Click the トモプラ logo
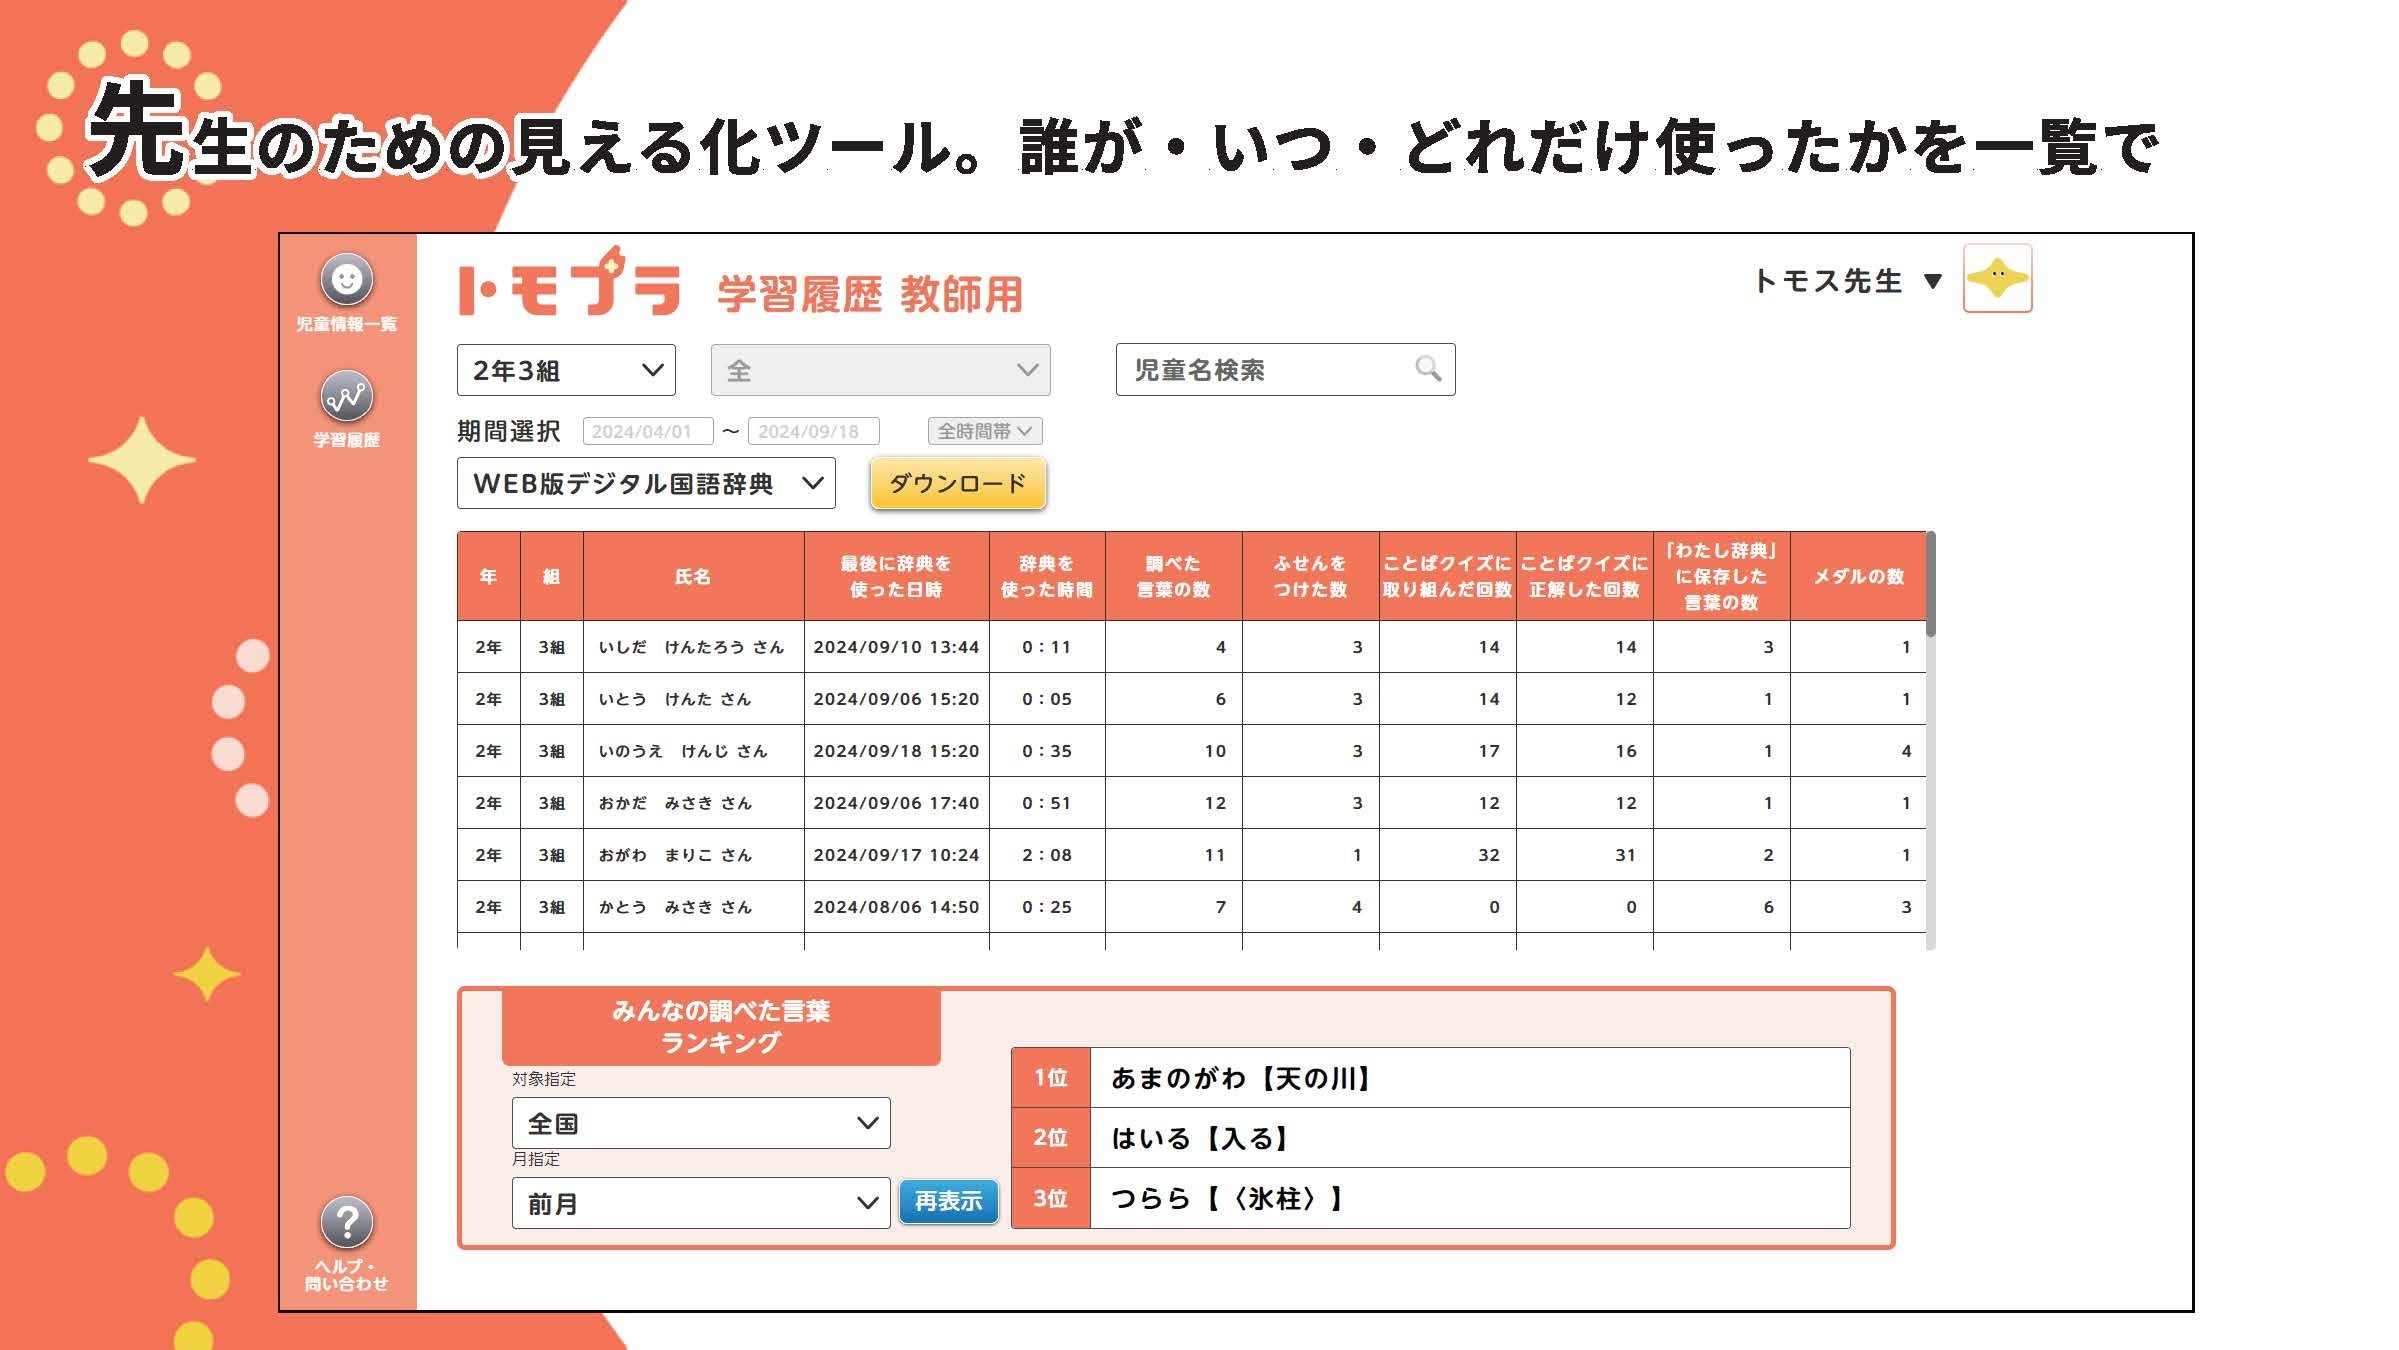 [x=569, y=285]
